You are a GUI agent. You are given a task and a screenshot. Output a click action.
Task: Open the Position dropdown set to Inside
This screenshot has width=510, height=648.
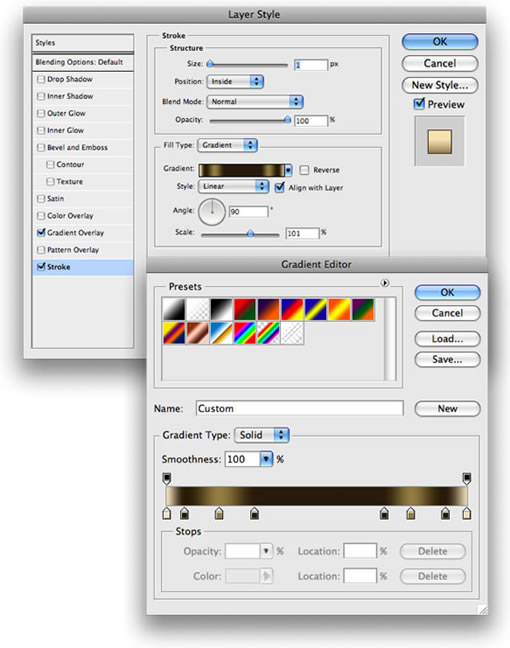tap(235, 81)
